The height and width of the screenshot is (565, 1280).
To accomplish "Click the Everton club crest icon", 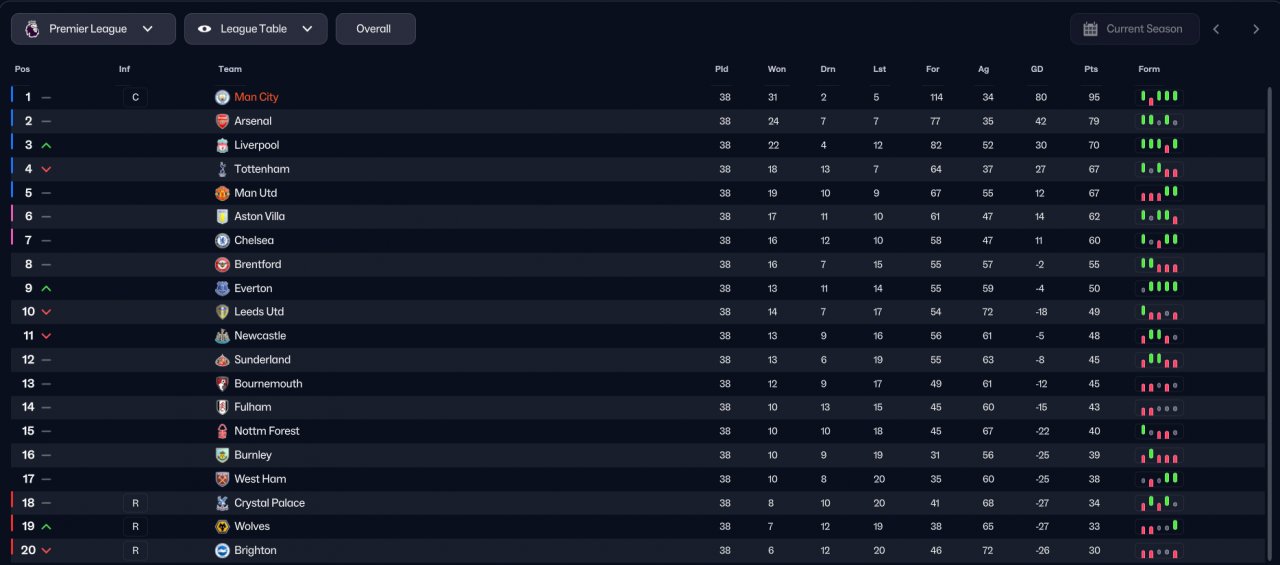I will (222, 288).
